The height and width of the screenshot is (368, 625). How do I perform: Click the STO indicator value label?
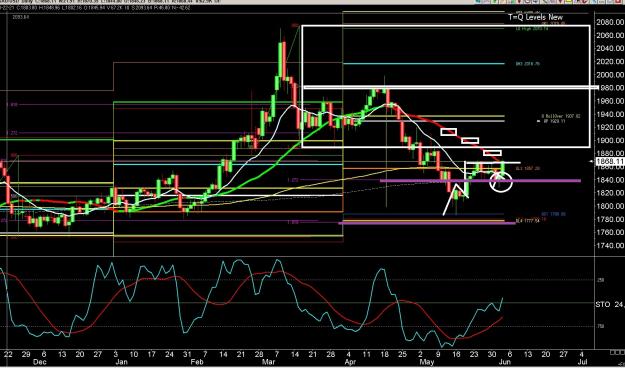click(x=610, y=304)
